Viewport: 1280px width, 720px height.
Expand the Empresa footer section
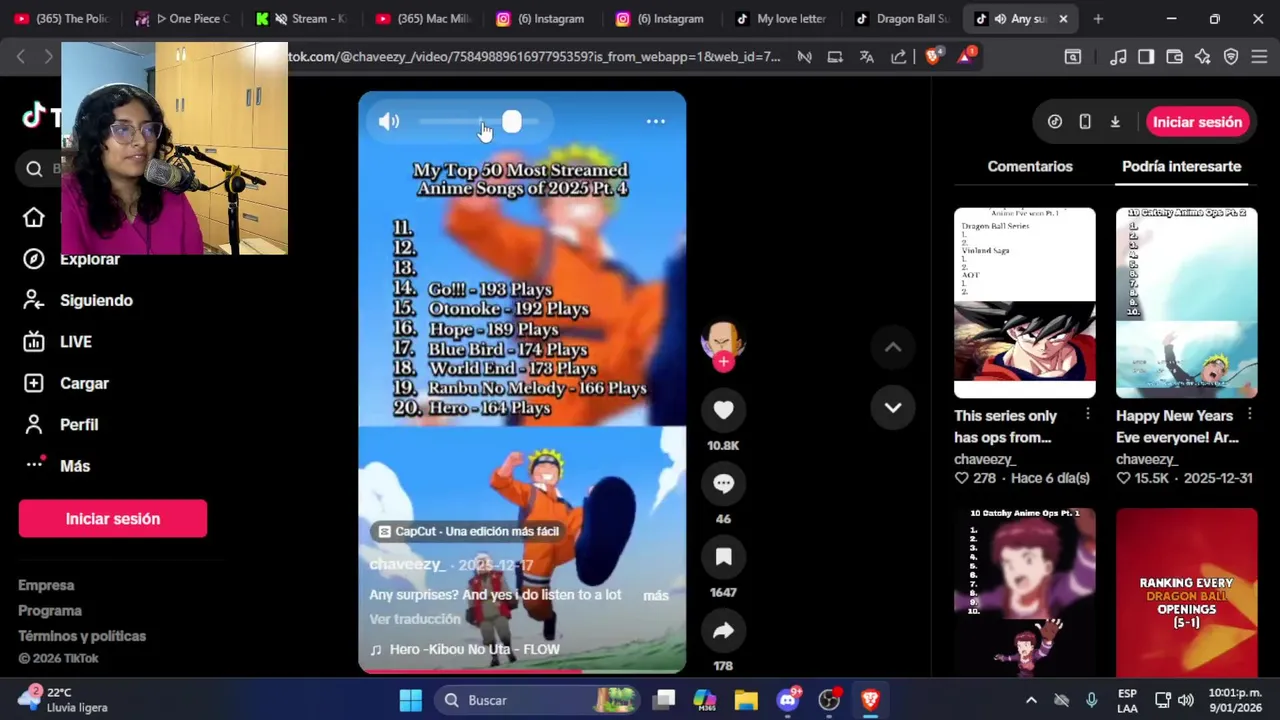click(46, 585)
